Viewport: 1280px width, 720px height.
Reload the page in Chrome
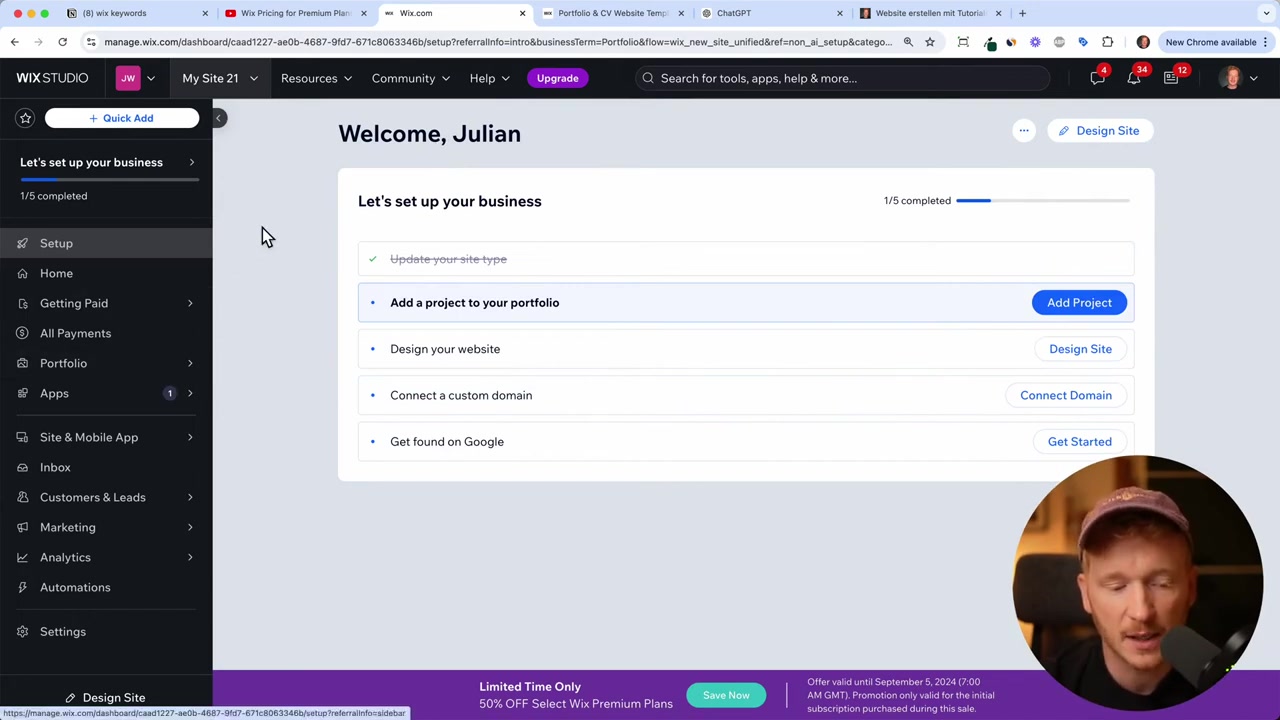(x=62, y=42)
